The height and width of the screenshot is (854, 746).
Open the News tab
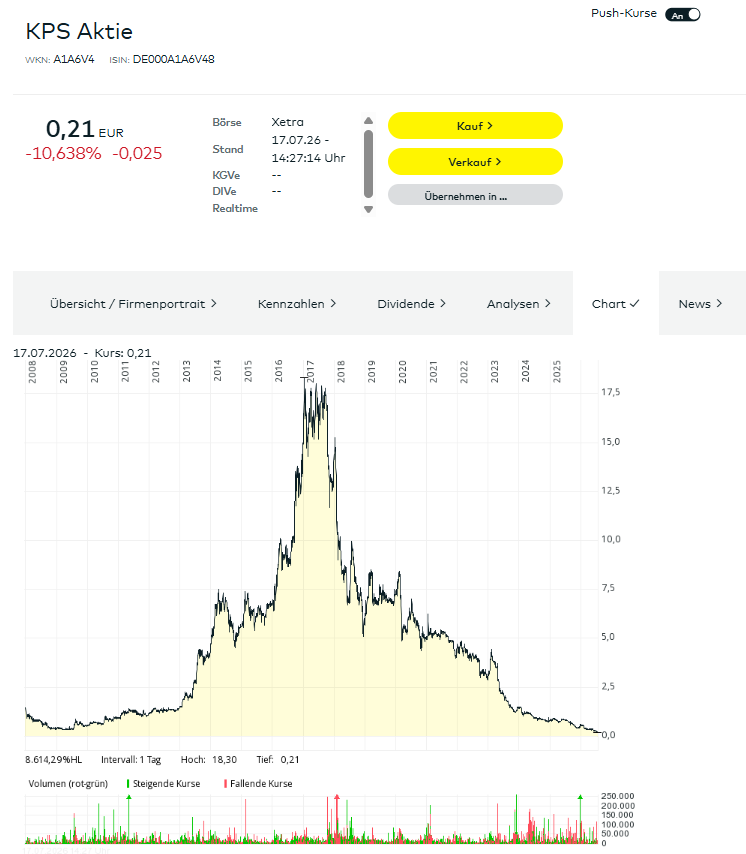pyautogui.click(x=700, y=304)
